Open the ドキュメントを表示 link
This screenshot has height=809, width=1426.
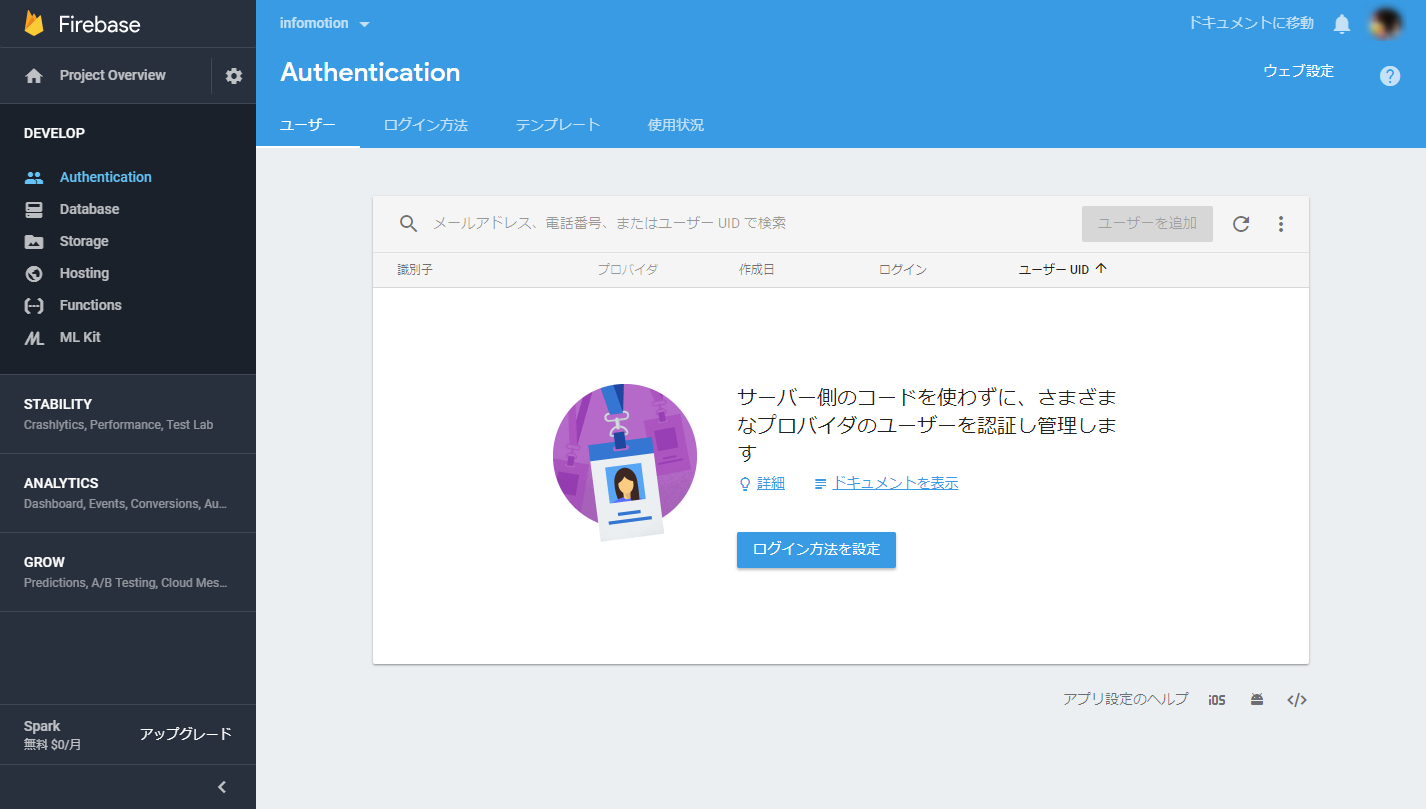pyautogui.click(x=894, y=482)
